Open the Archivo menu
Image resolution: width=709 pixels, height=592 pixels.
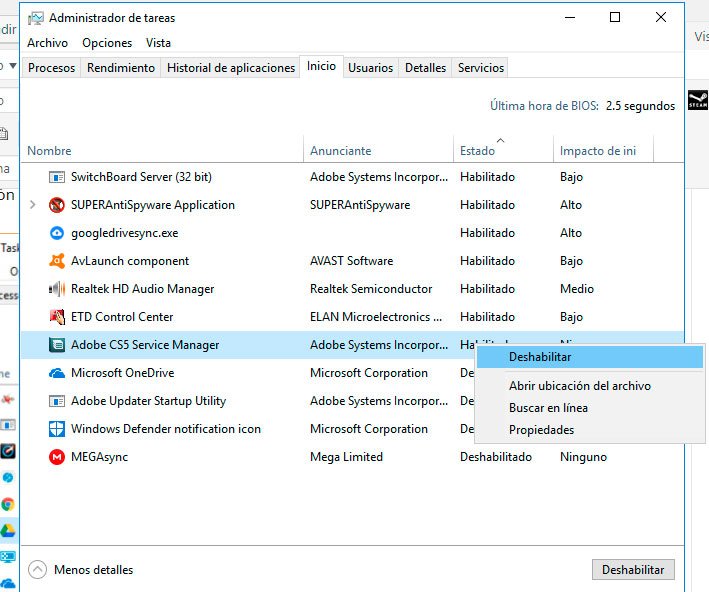(47, 43)
